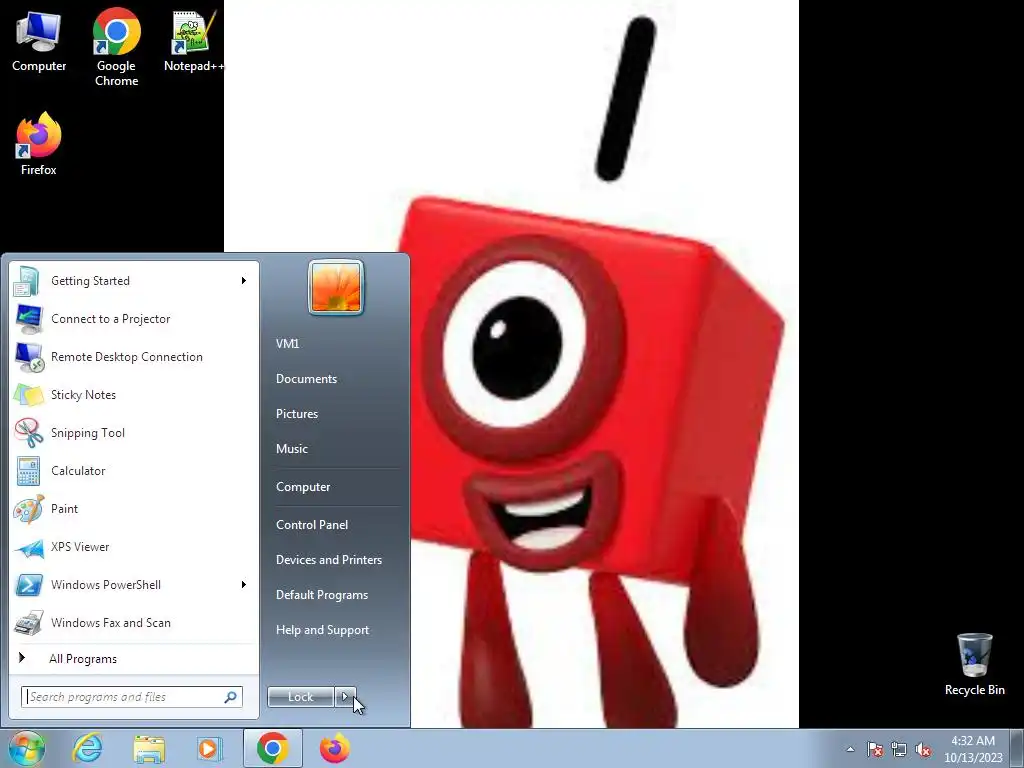This screenshot has width=1024, height=768.
Task: Select the Computer desktop shortcut
Action: [39, 40]
